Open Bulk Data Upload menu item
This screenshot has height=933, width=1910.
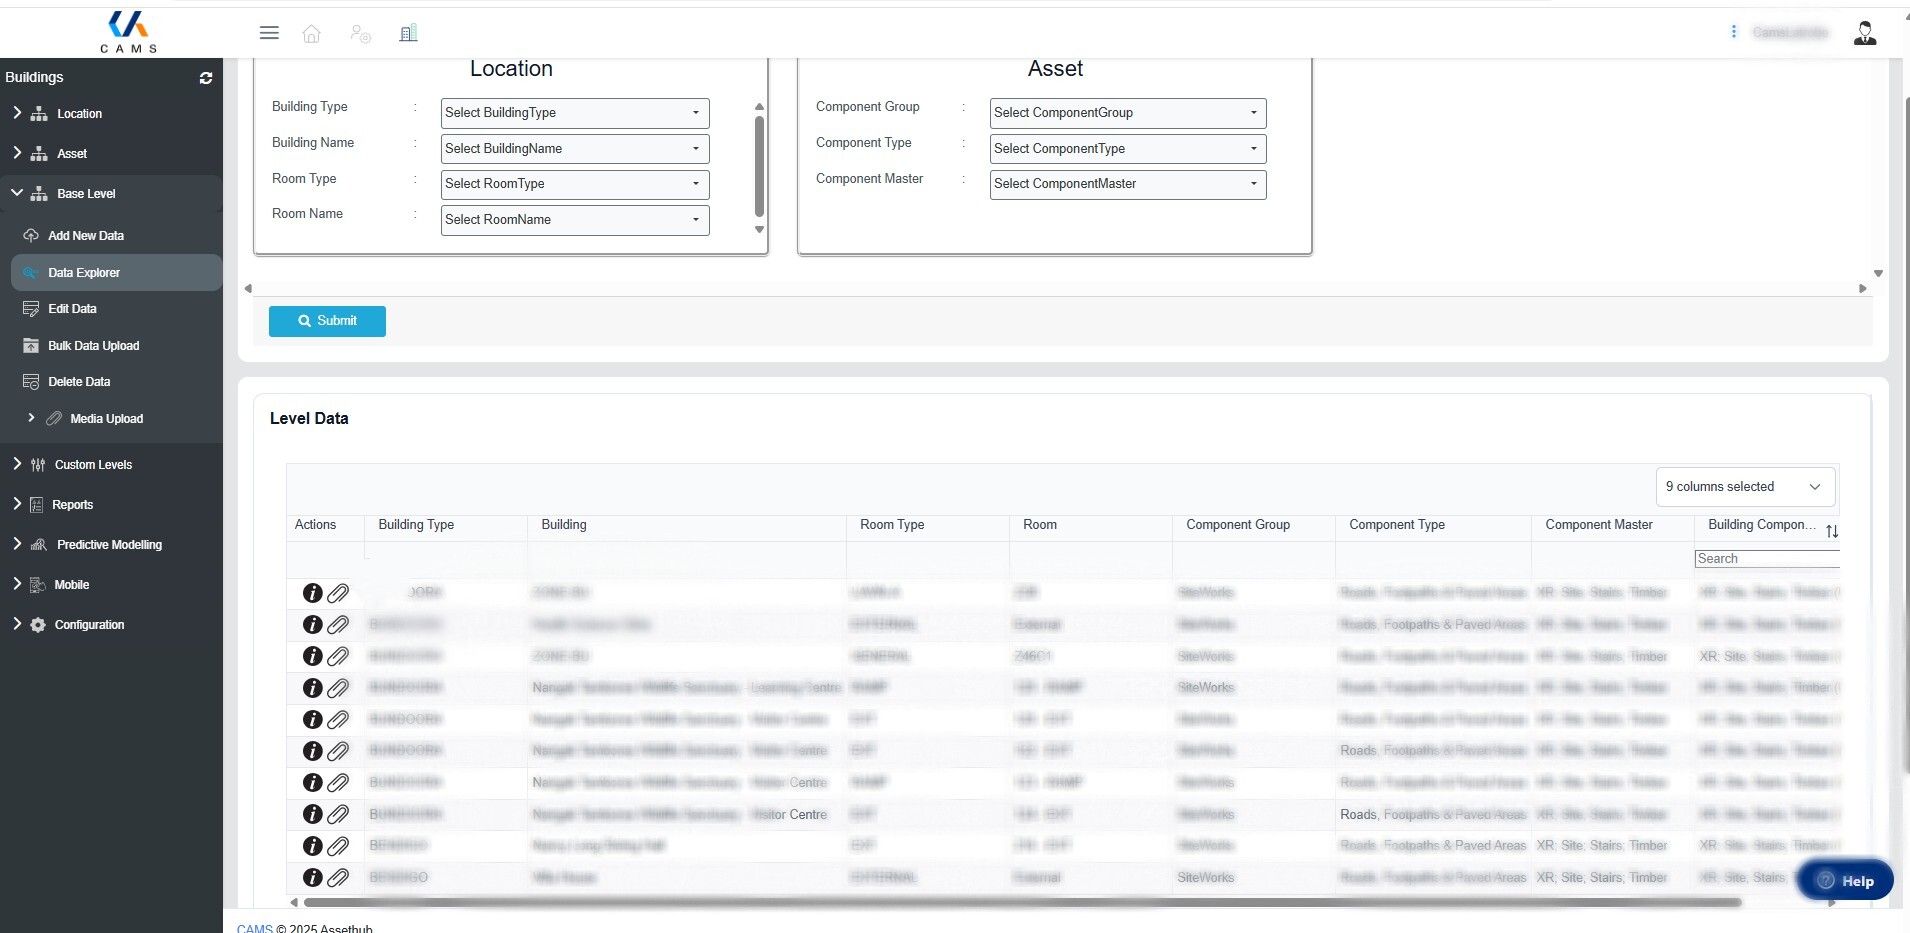click(93, 346)
